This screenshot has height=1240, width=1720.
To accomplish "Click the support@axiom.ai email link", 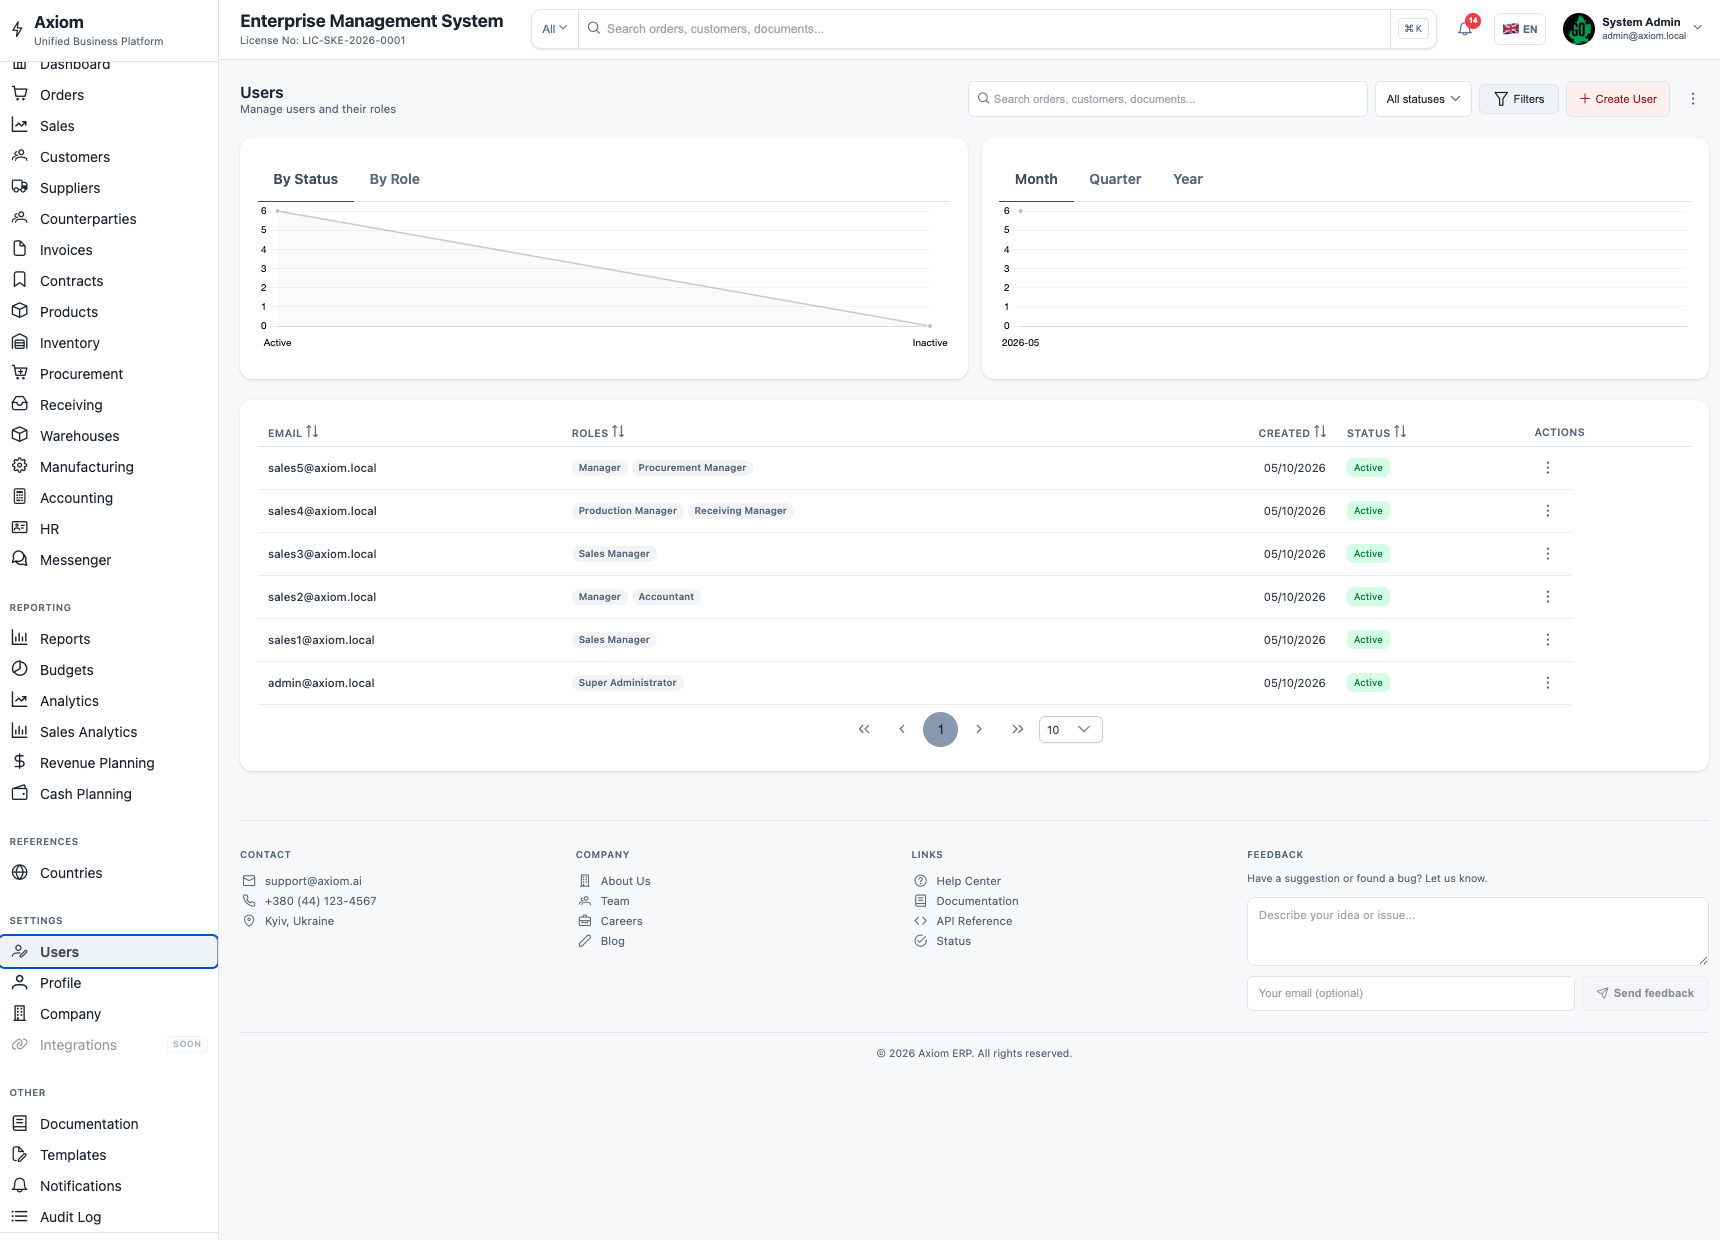I will pos(313,881).
